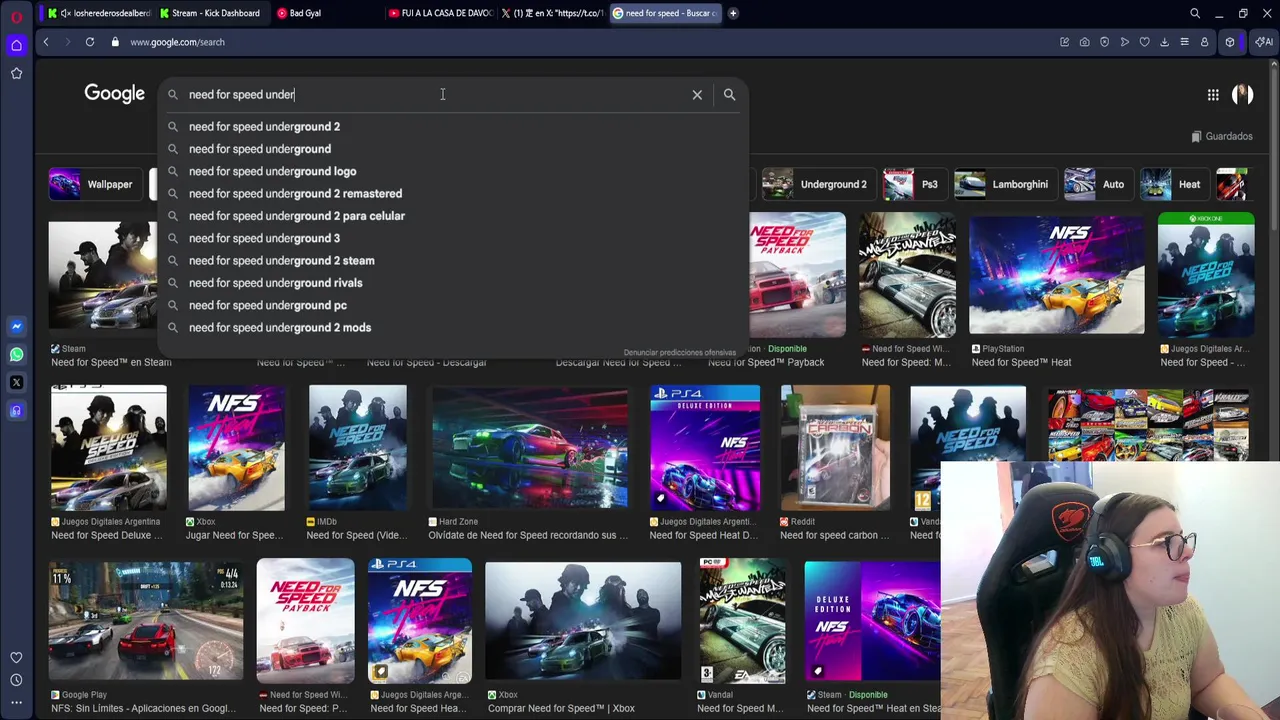Open sidebar history clock icon
This screenshot has height=720, width=1280.
coord(16,680)
